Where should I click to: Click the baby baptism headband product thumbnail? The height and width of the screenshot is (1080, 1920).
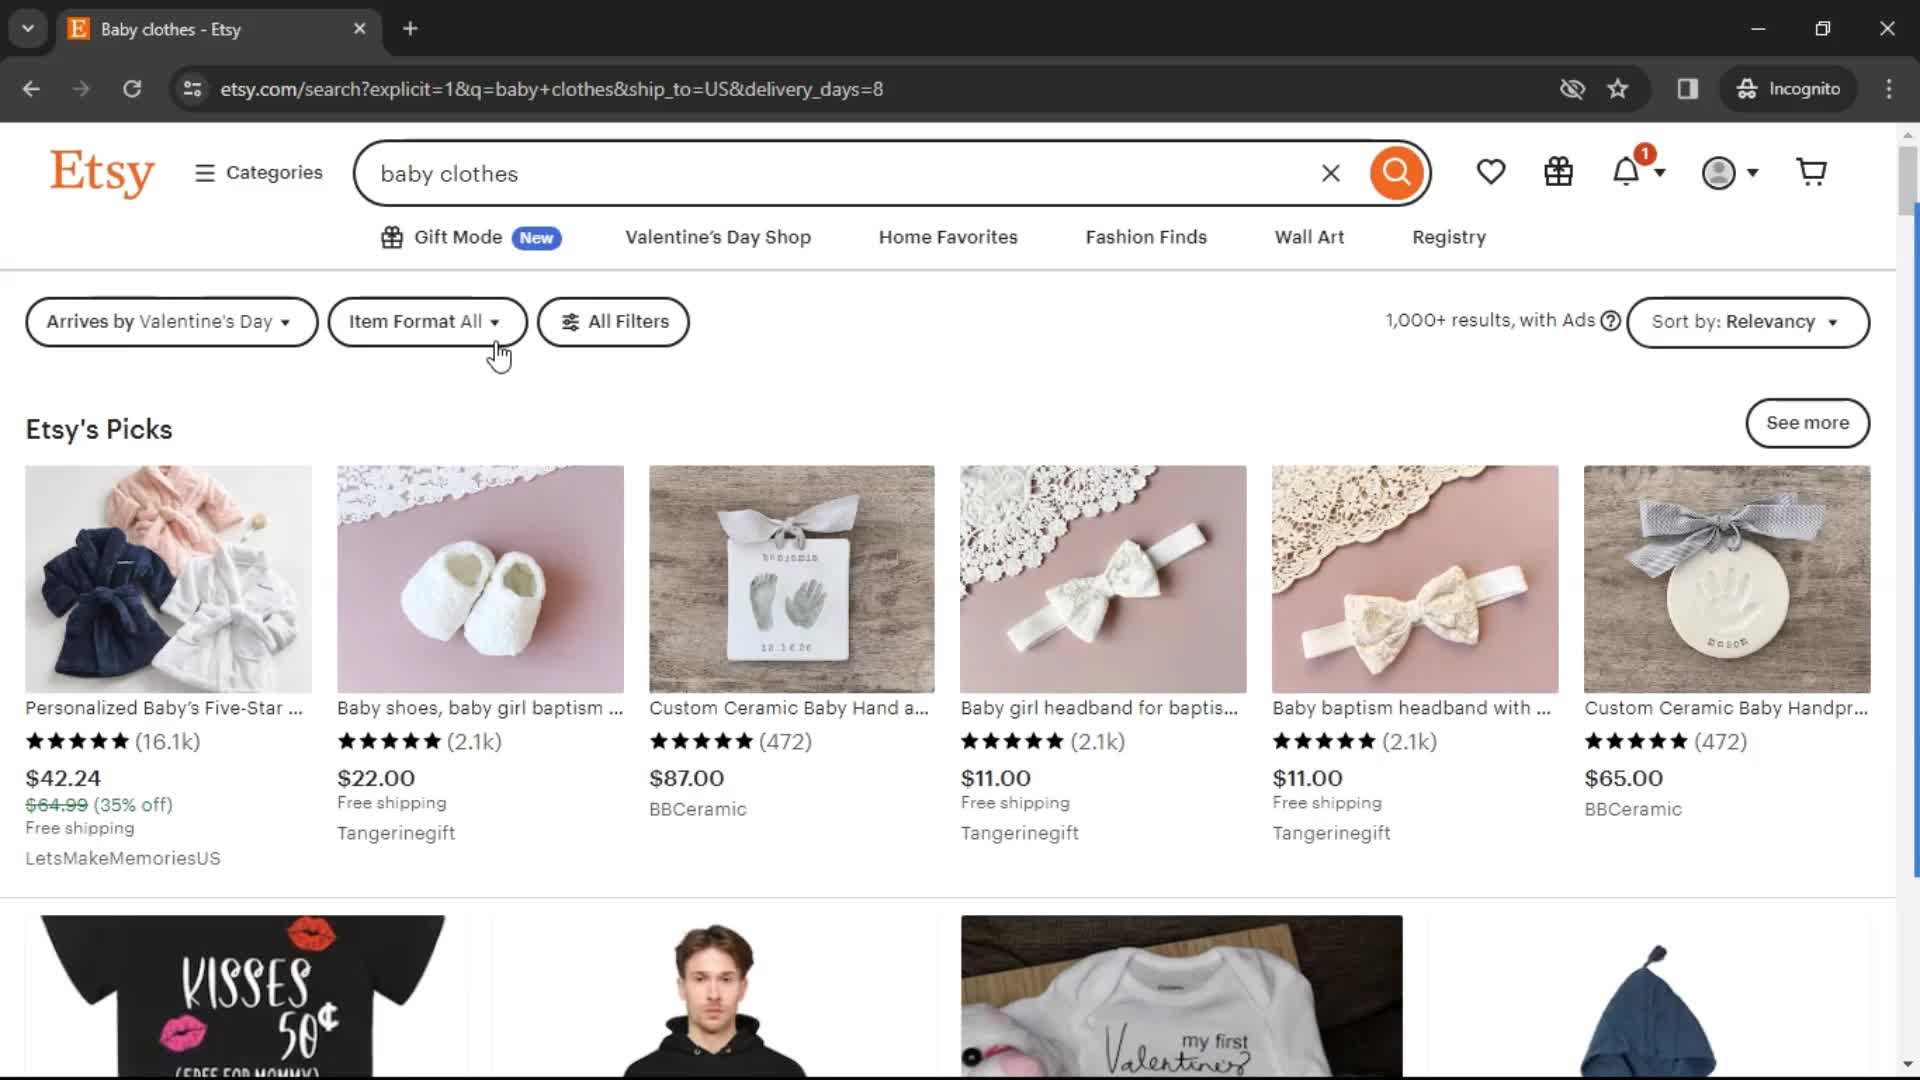(1415, 578)
